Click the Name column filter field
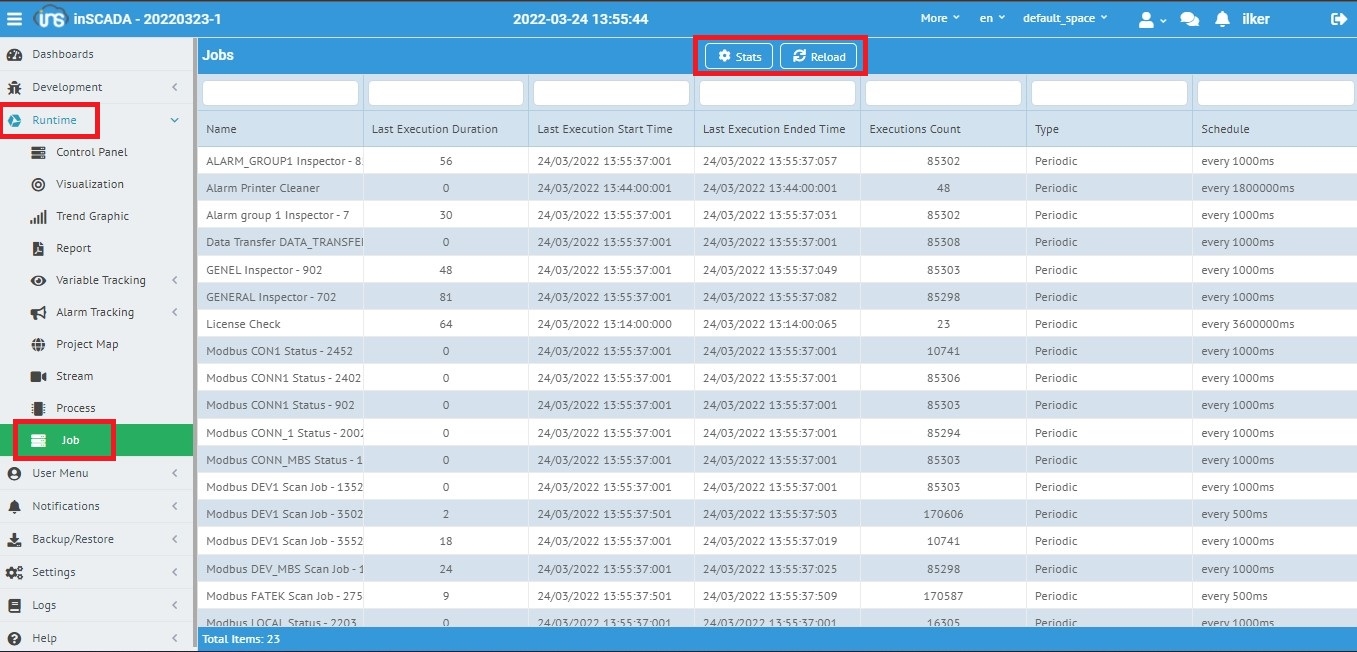1357x652 pixels. tap(280, 93)
